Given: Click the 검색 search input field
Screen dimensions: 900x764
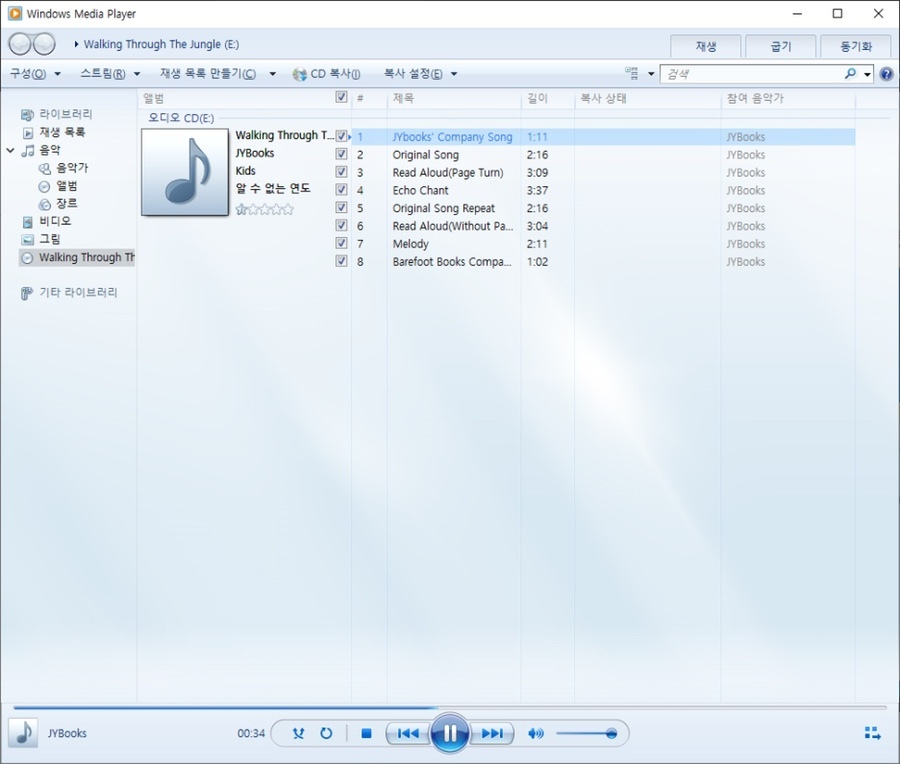Looking at the screenshot, I should [x=752, y=73].
